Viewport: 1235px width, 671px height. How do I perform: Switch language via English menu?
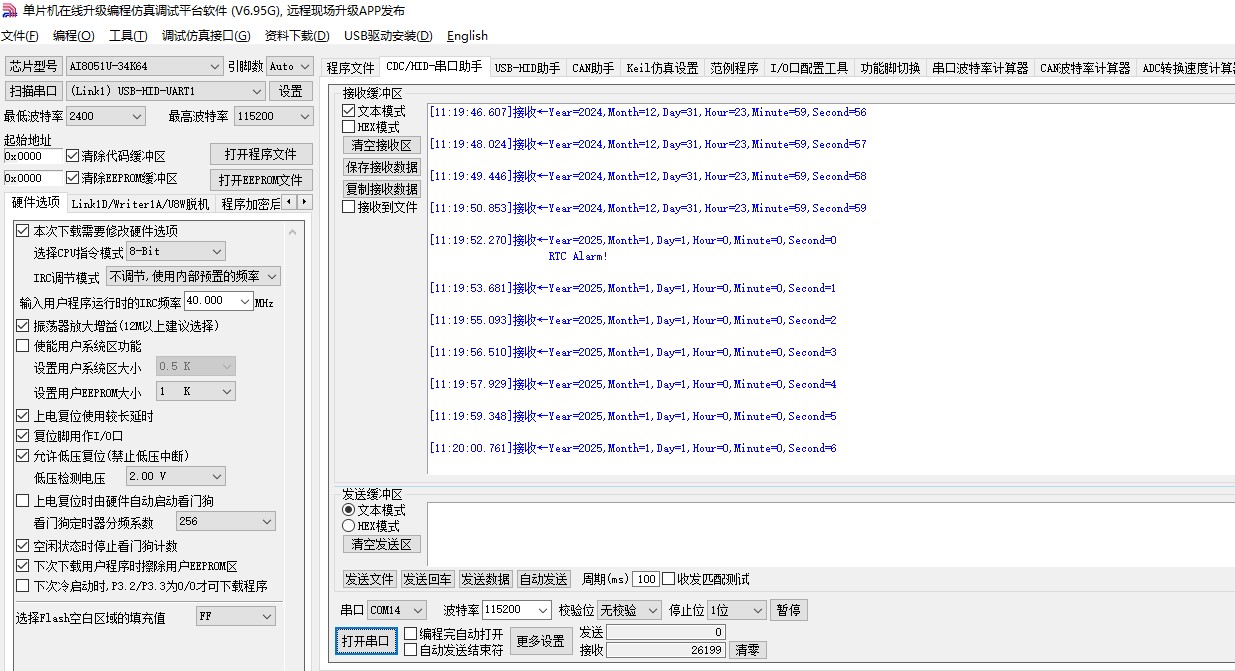[467, 36]
